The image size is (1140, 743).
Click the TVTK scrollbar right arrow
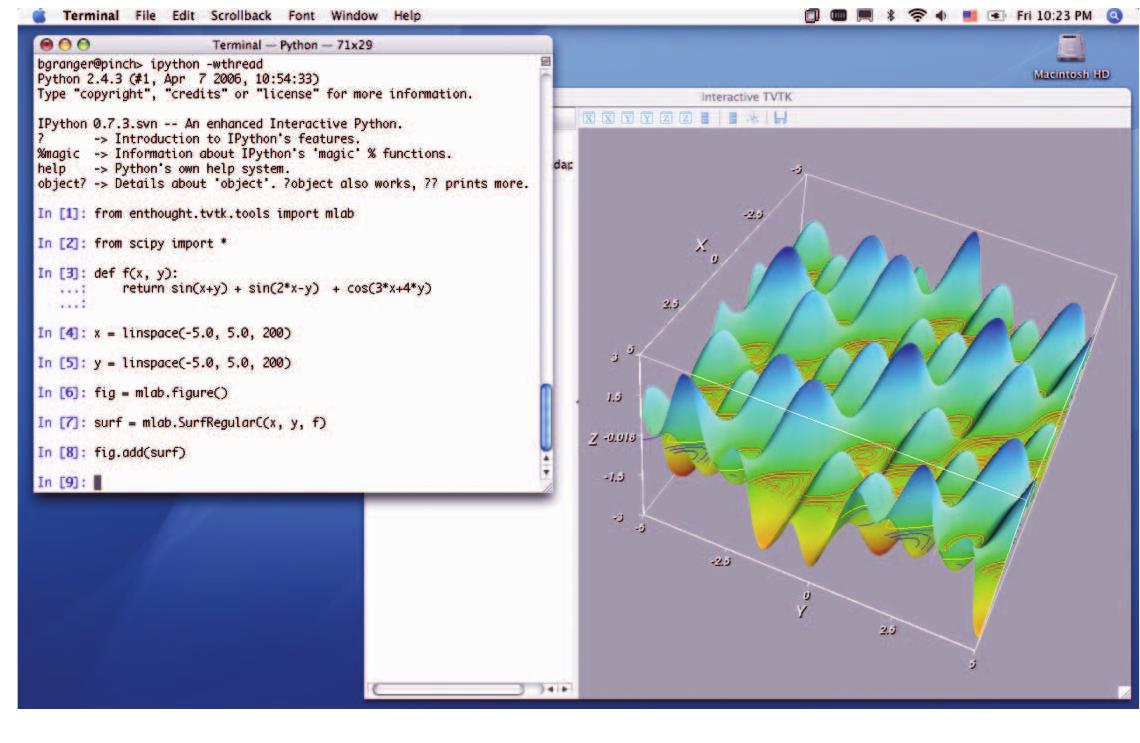564,688
